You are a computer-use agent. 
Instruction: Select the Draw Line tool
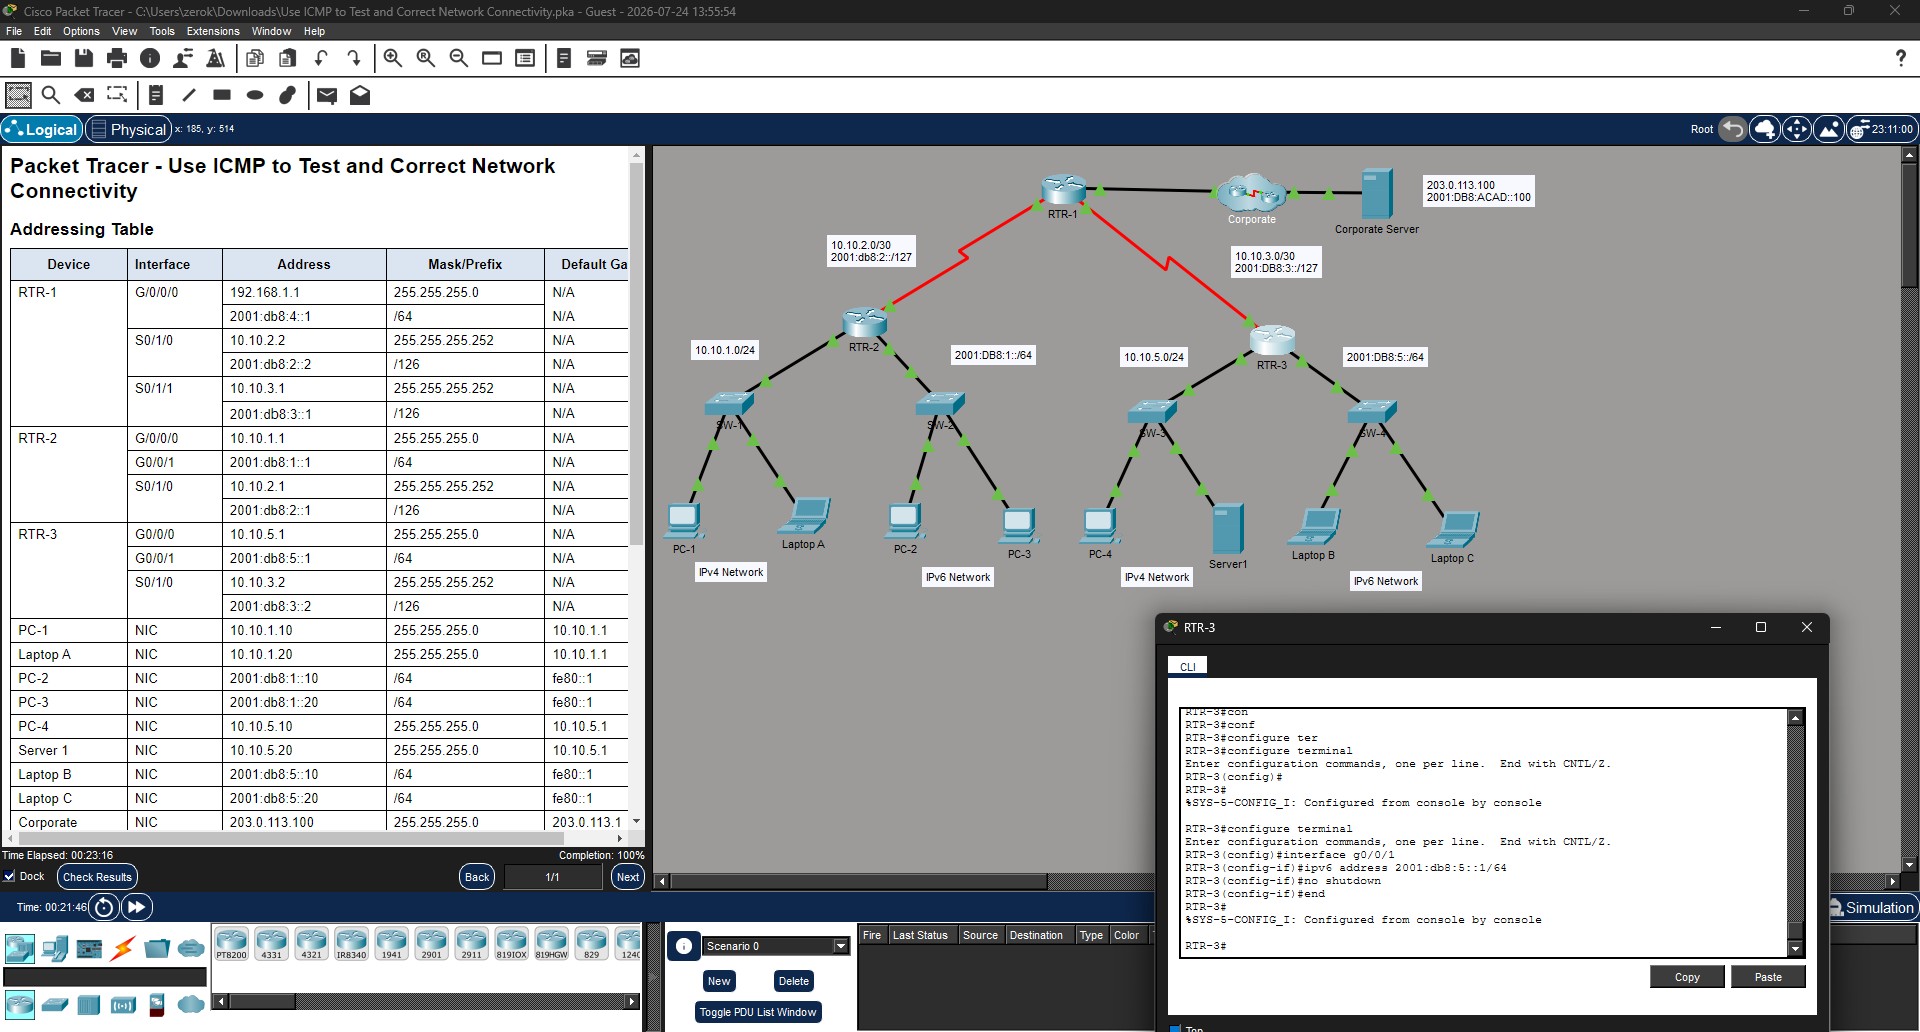tap(189, 95)
